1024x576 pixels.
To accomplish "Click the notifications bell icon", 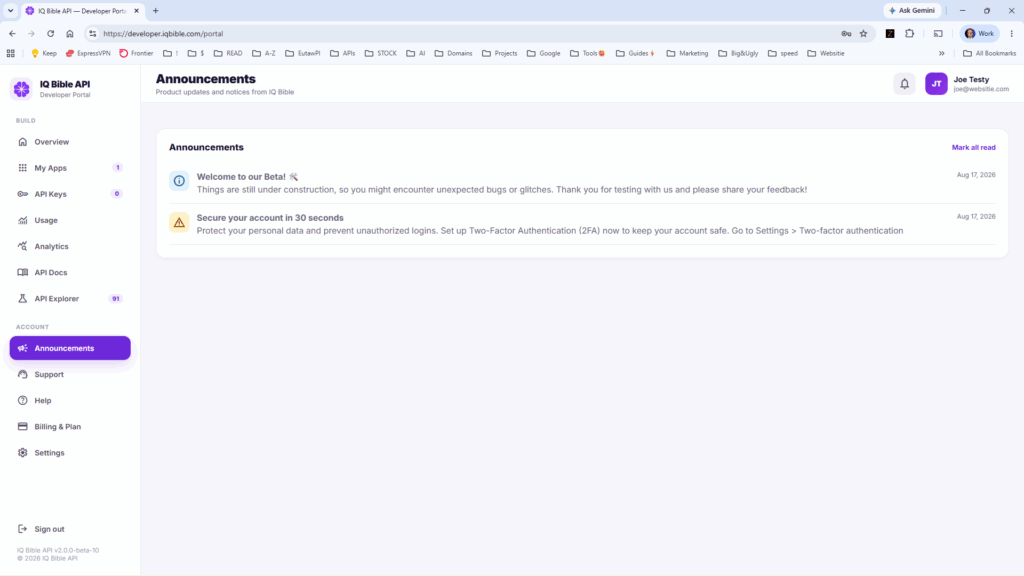I will pyautogui.click(x=904, y=84).
